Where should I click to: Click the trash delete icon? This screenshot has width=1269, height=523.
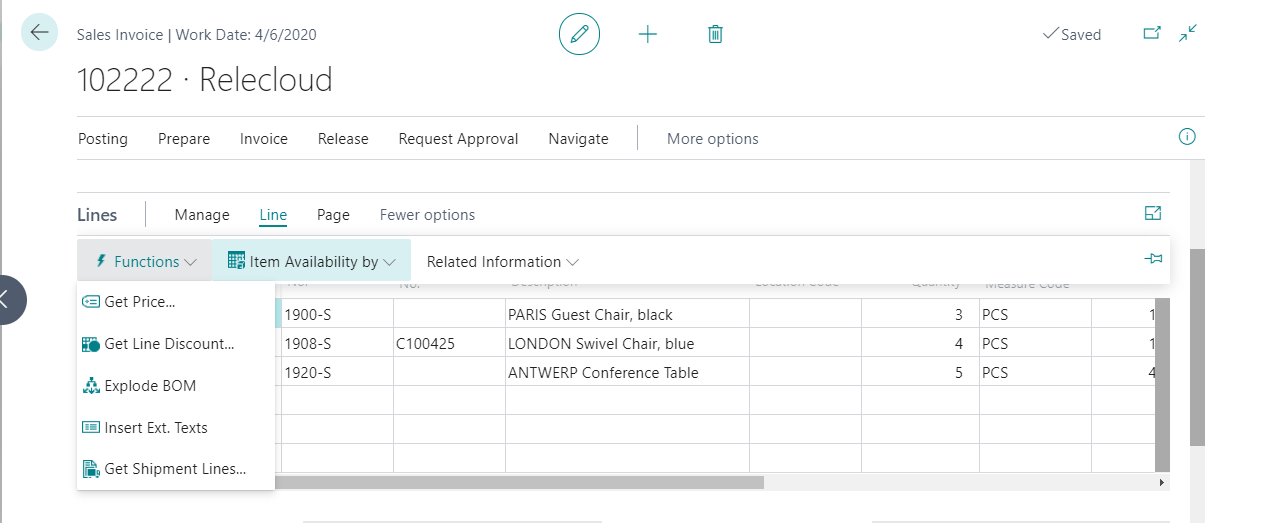[x=715, y=34]
